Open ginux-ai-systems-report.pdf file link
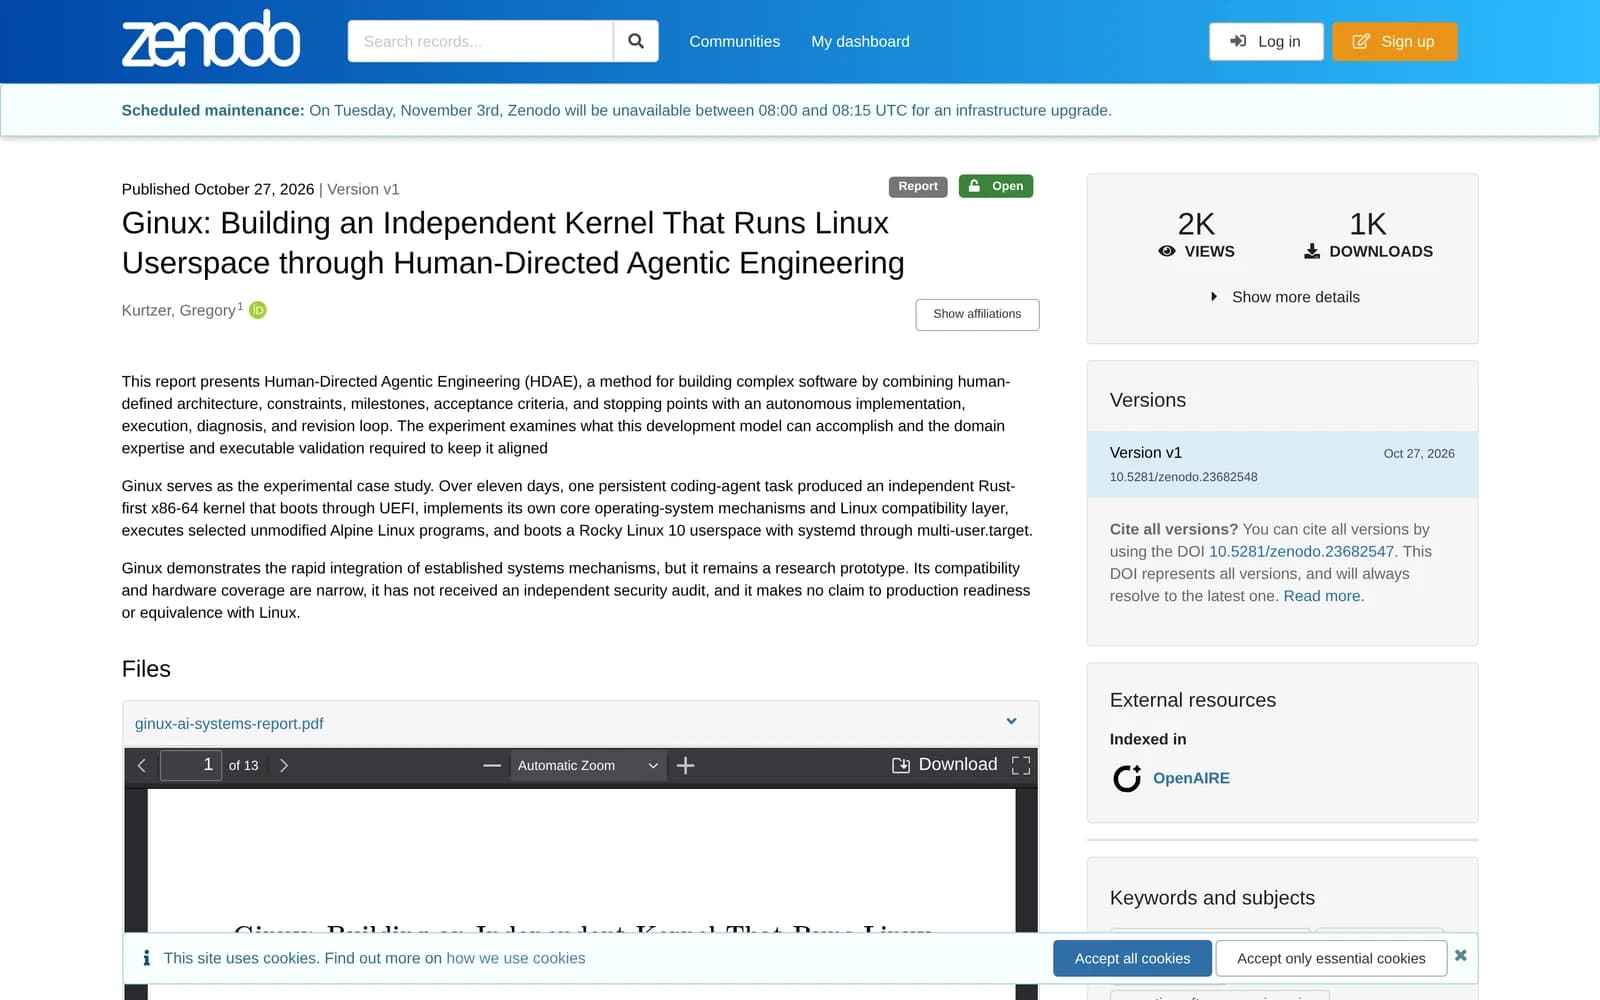1600x1000 pixels. coord(229,723)
